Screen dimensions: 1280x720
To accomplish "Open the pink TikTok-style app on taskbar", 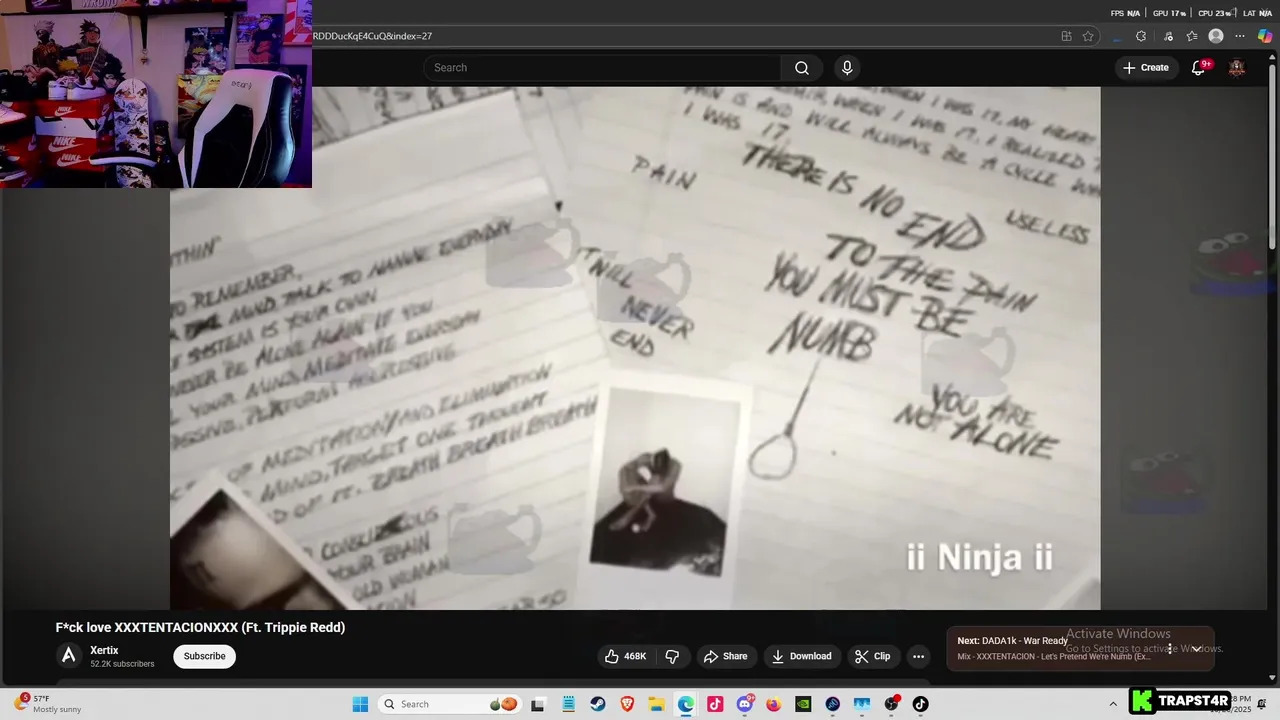I will [715, 704].
